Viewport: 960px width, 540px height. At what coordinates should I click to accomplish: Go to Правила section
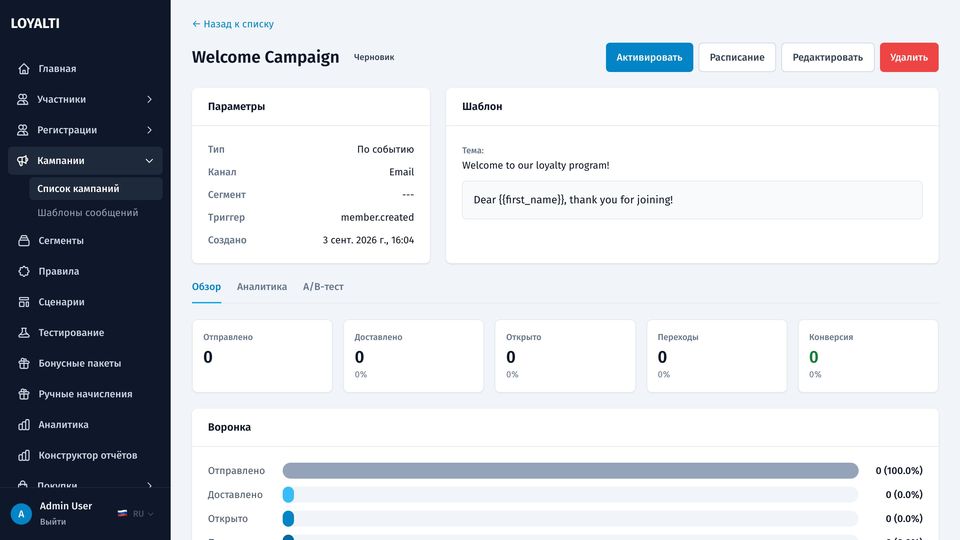click(85, 271)
